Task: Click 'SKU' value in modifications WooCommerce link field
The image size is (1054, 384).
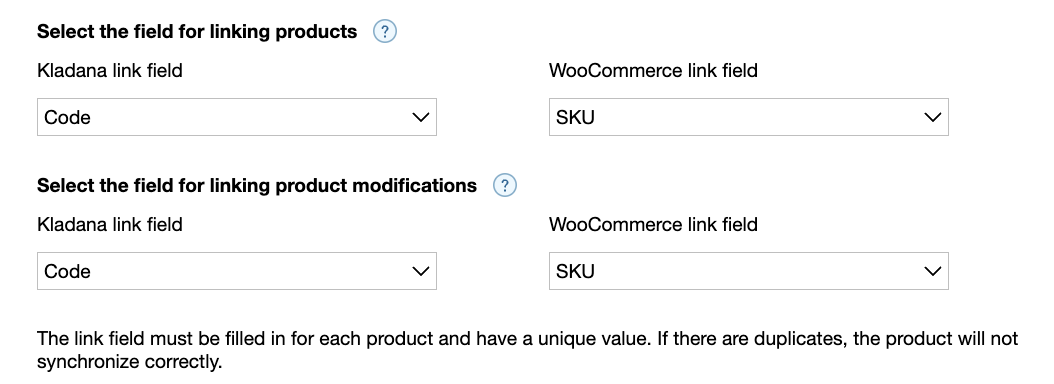Action: point(575,271)
